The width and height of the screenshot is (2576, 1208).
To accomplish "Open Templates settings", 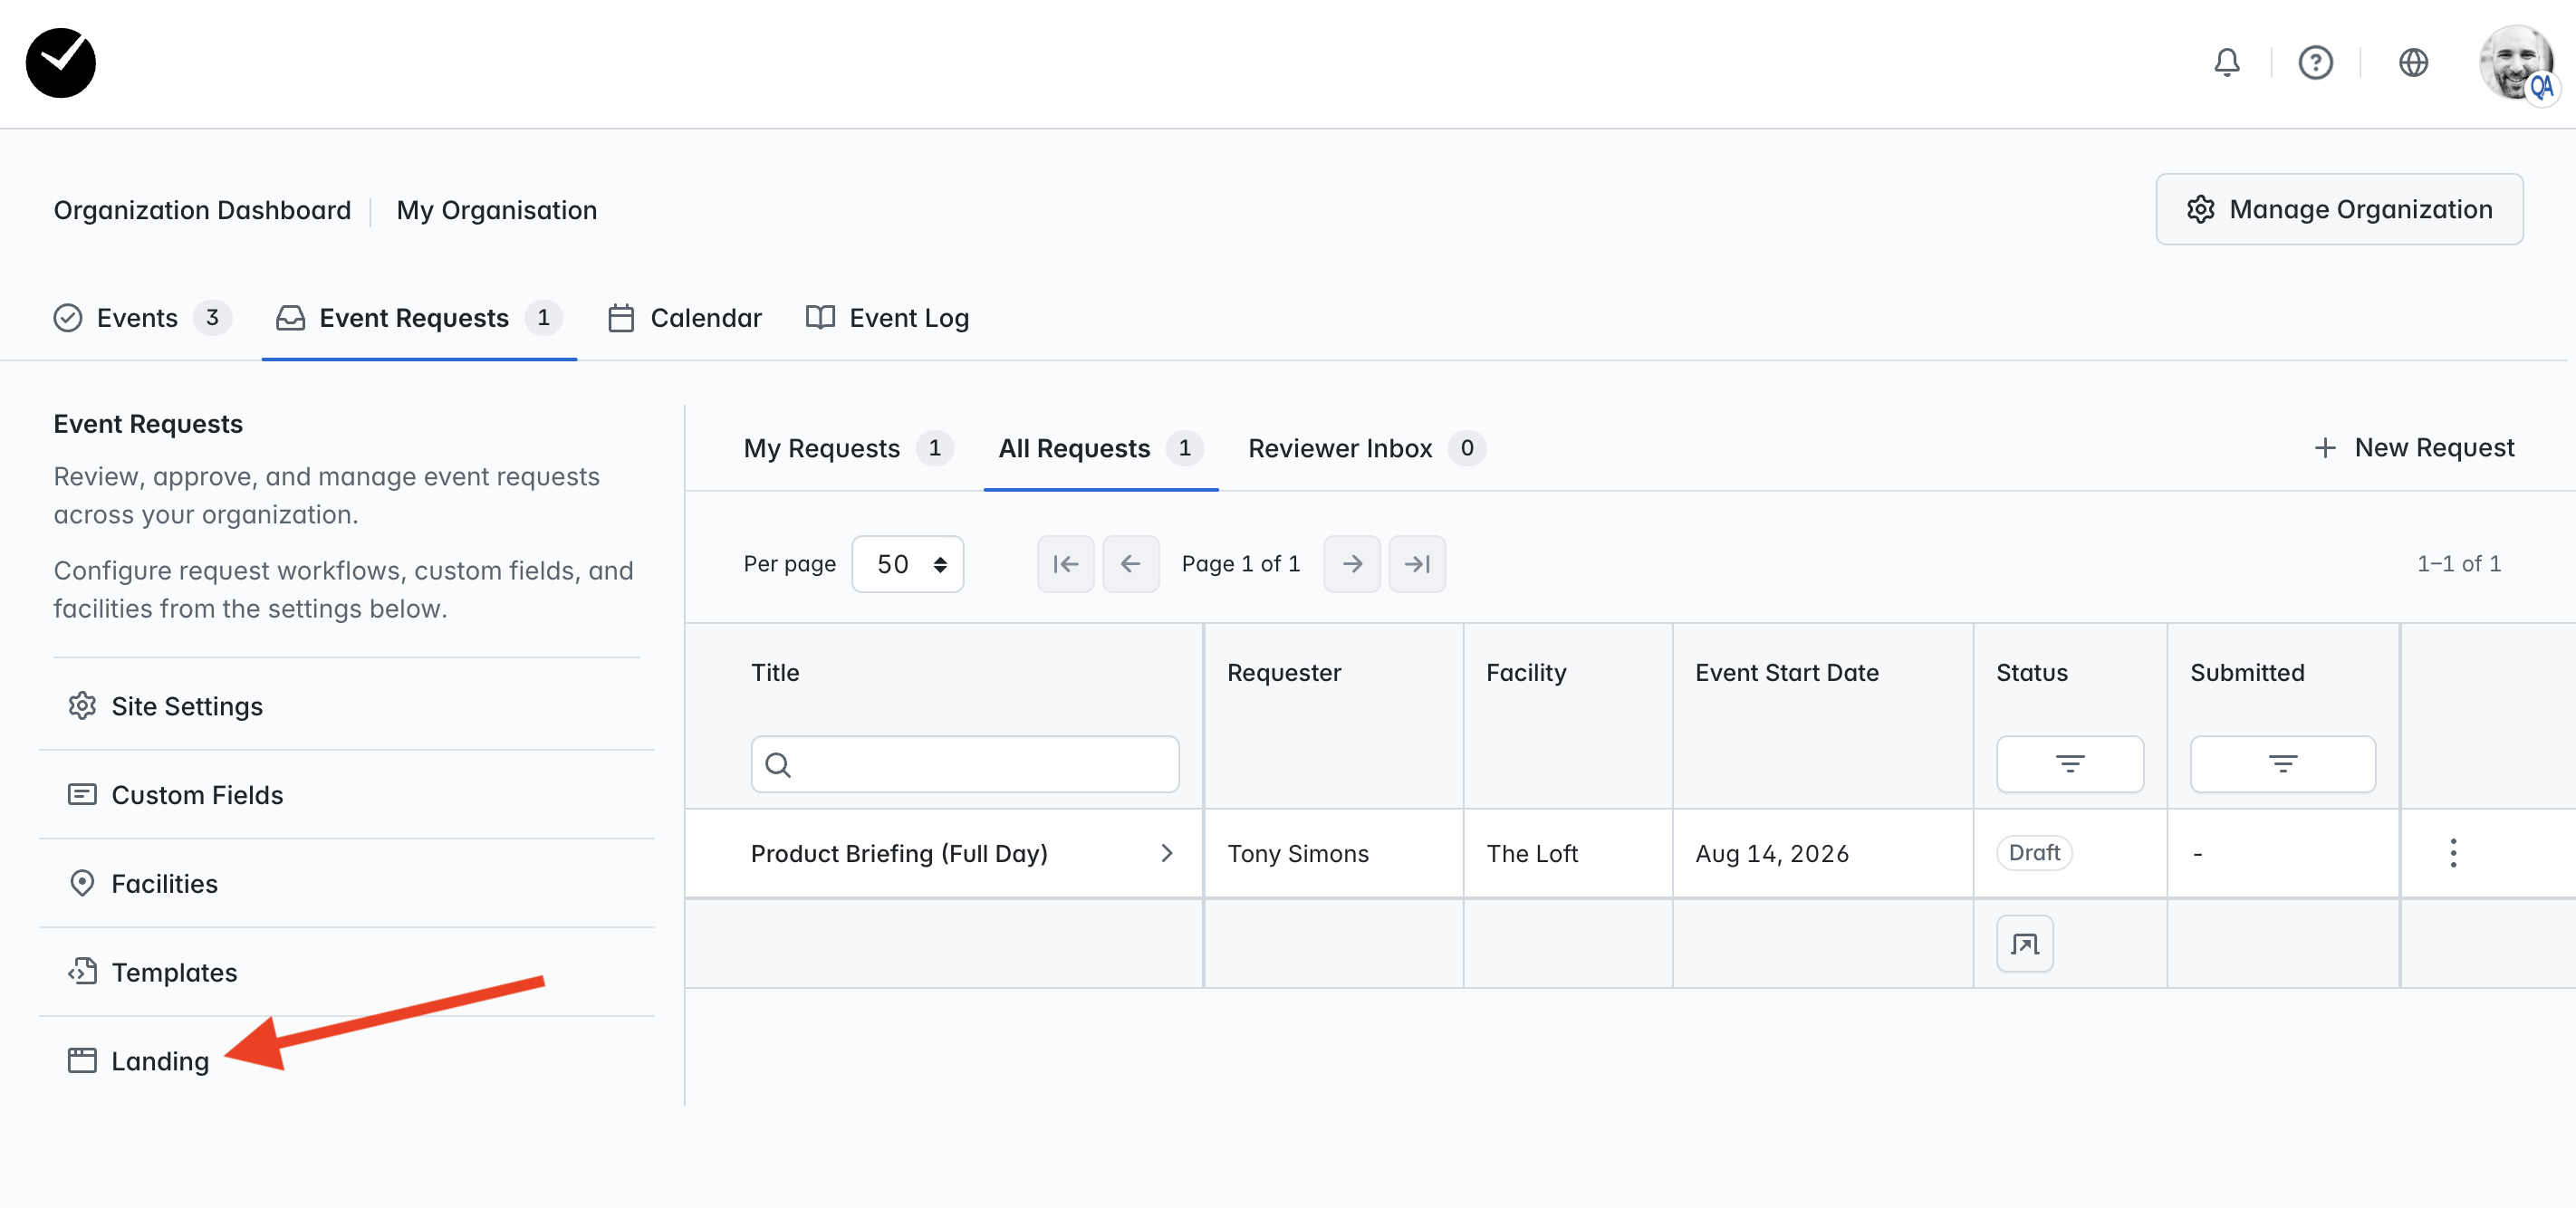I will pos(346,973).
